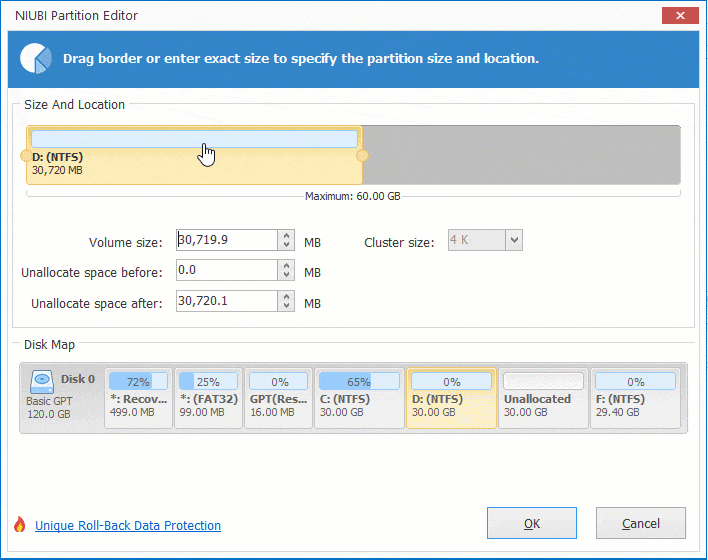Decrease Unallocate space before value
The width and height of the screenshot is (708, 560).
286,275
